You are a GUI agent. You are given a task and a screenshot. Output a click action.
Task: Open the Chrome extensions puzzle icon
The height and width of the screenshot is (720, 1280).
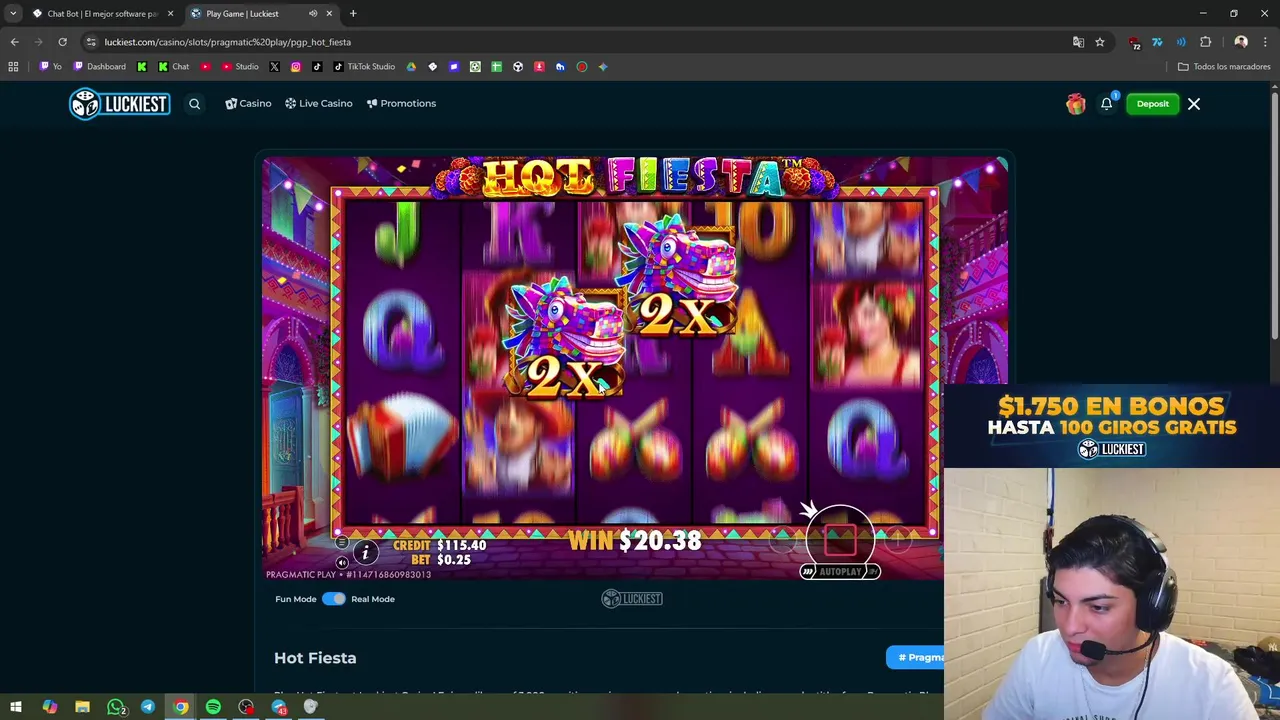point(1205,42)
